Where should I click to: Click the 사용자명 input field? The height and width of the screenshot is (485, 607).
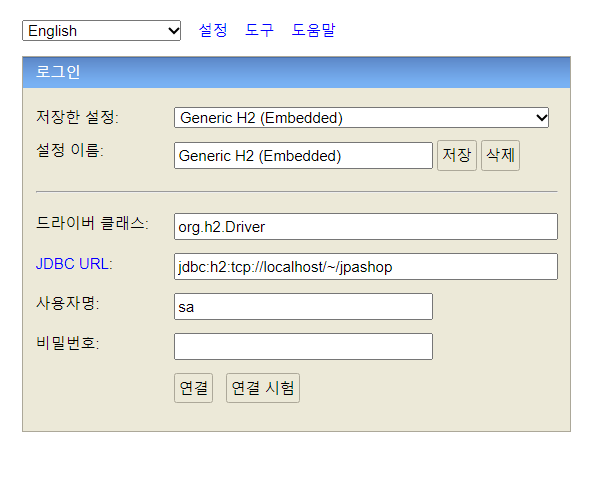pyautogui.click(x=304, y=307)
